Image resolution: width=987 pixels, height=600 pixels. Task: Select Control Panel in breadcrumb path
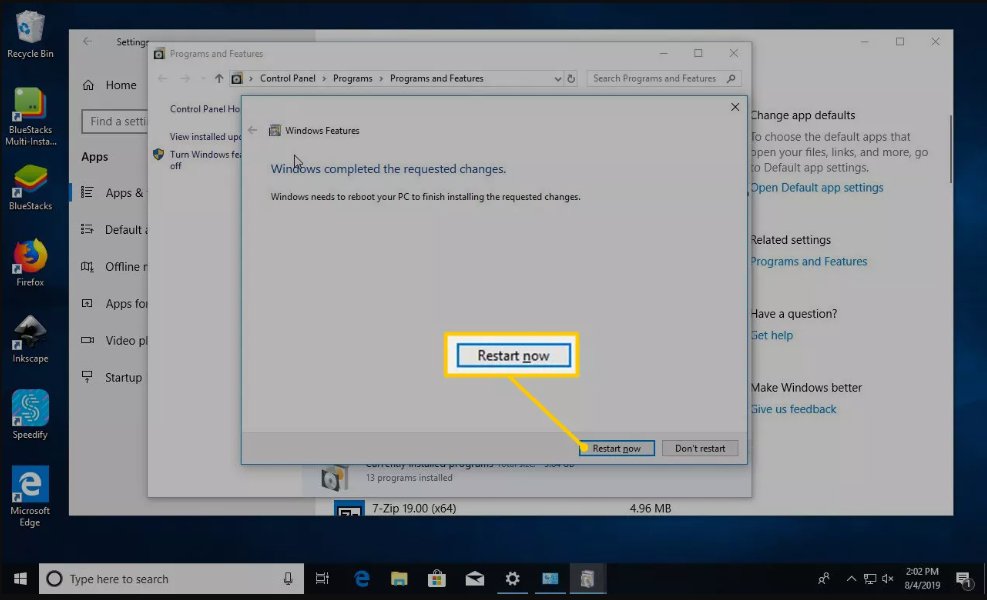tap(288, 79)
